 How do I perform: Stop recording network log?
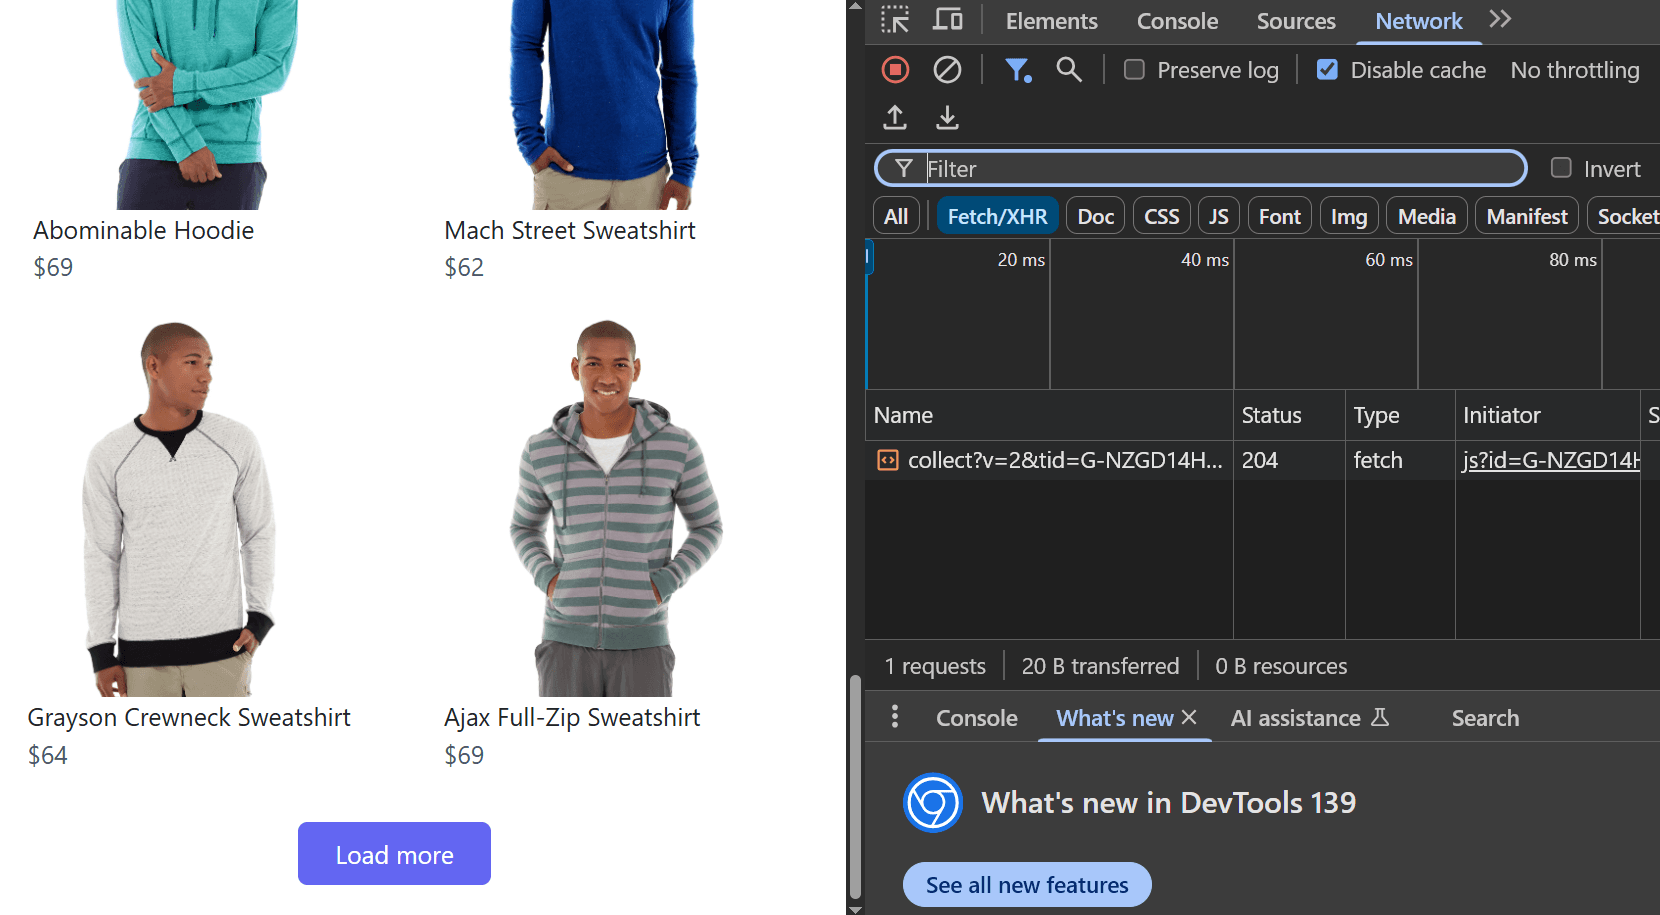coord(895,70)
